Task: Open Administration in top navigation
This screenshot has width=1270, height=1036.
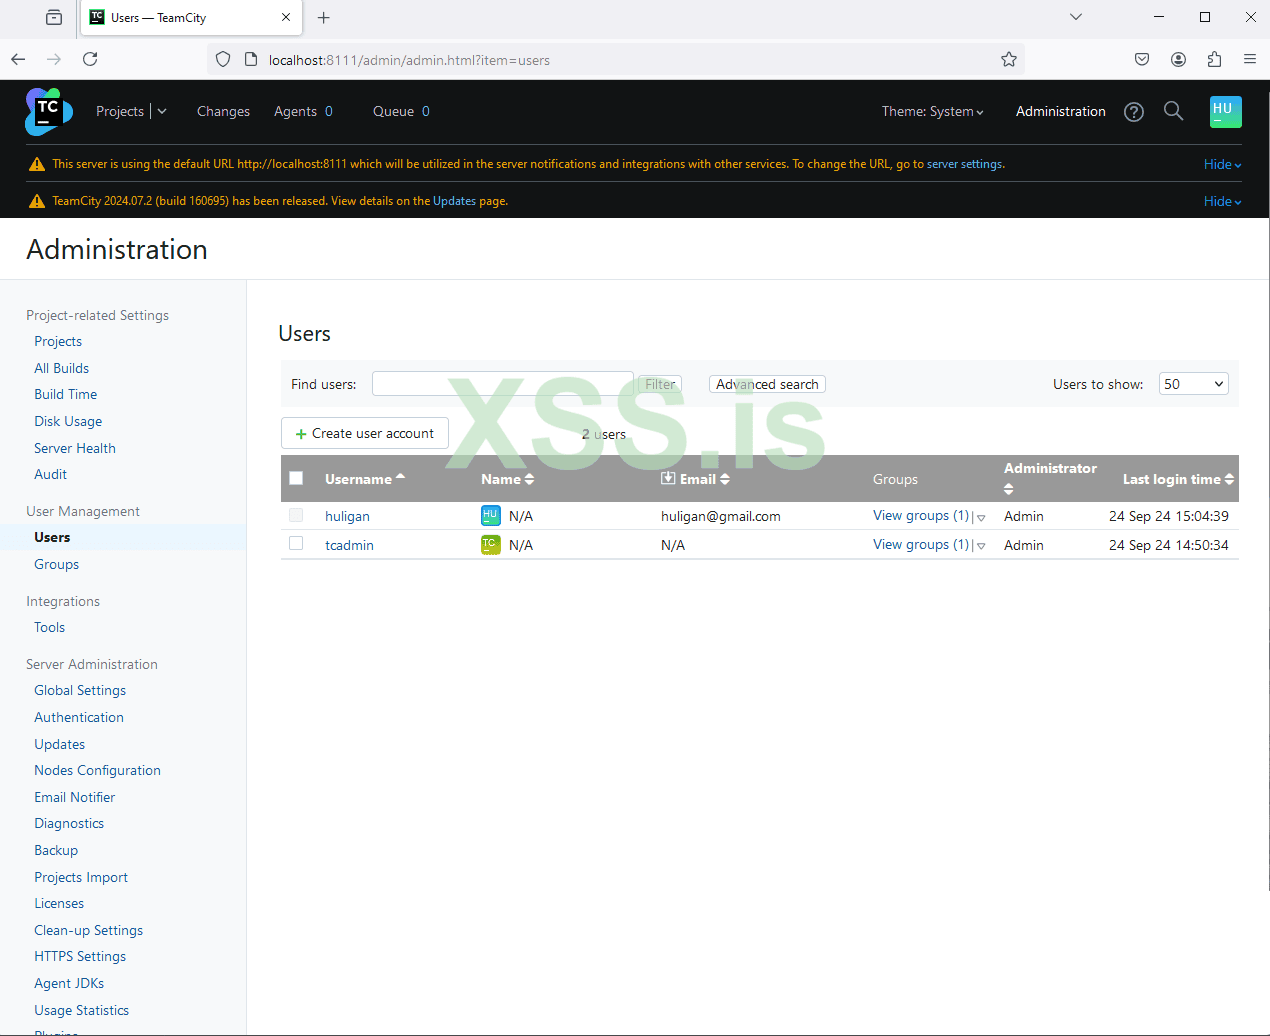Action: click(x=1060, y=112)
